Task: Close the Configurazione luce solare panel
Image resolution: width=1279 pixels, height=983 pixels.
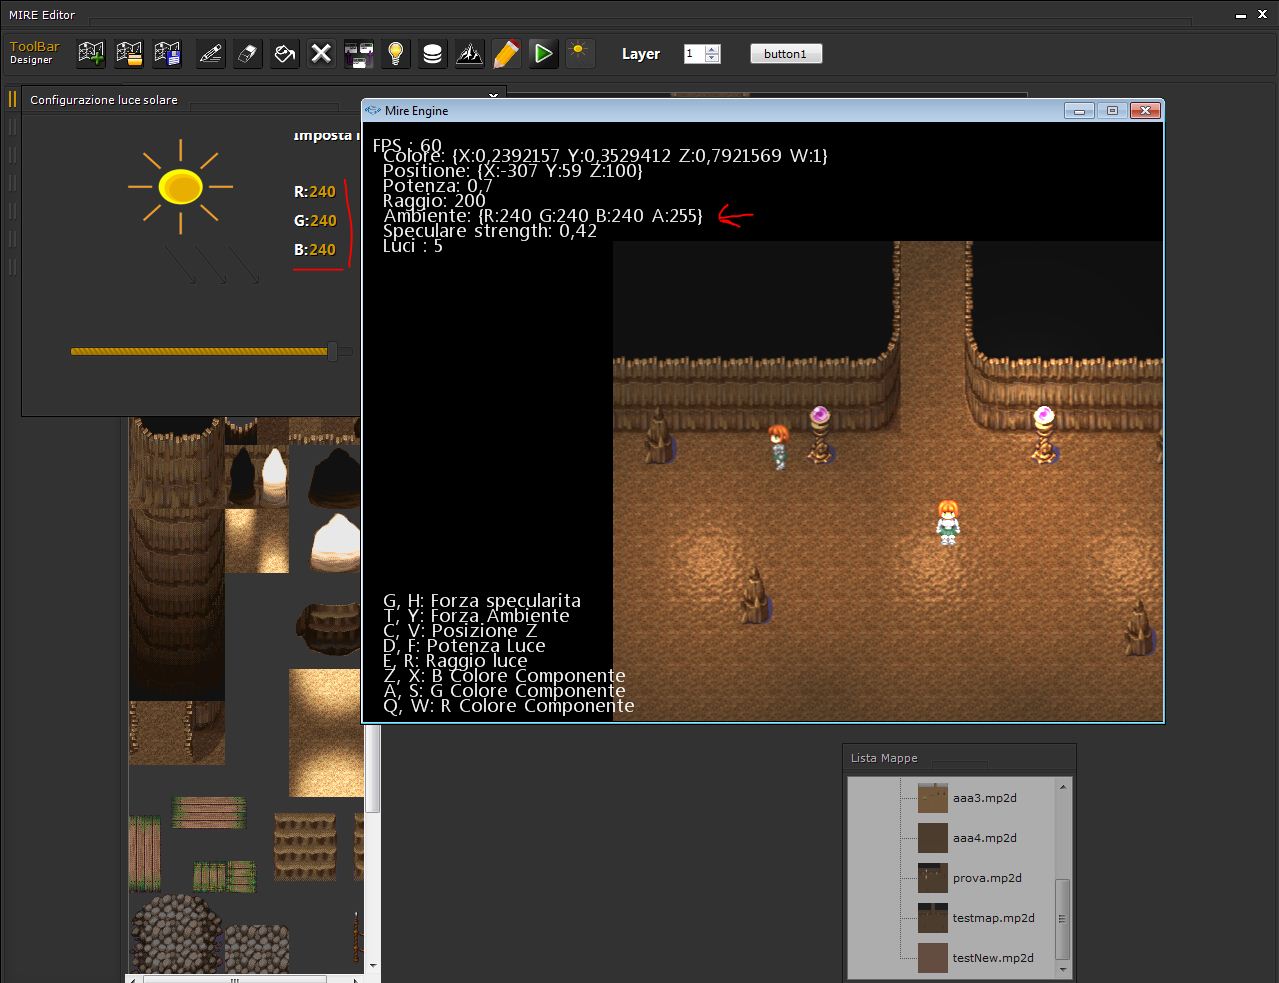Action: [x=493, y=96]
